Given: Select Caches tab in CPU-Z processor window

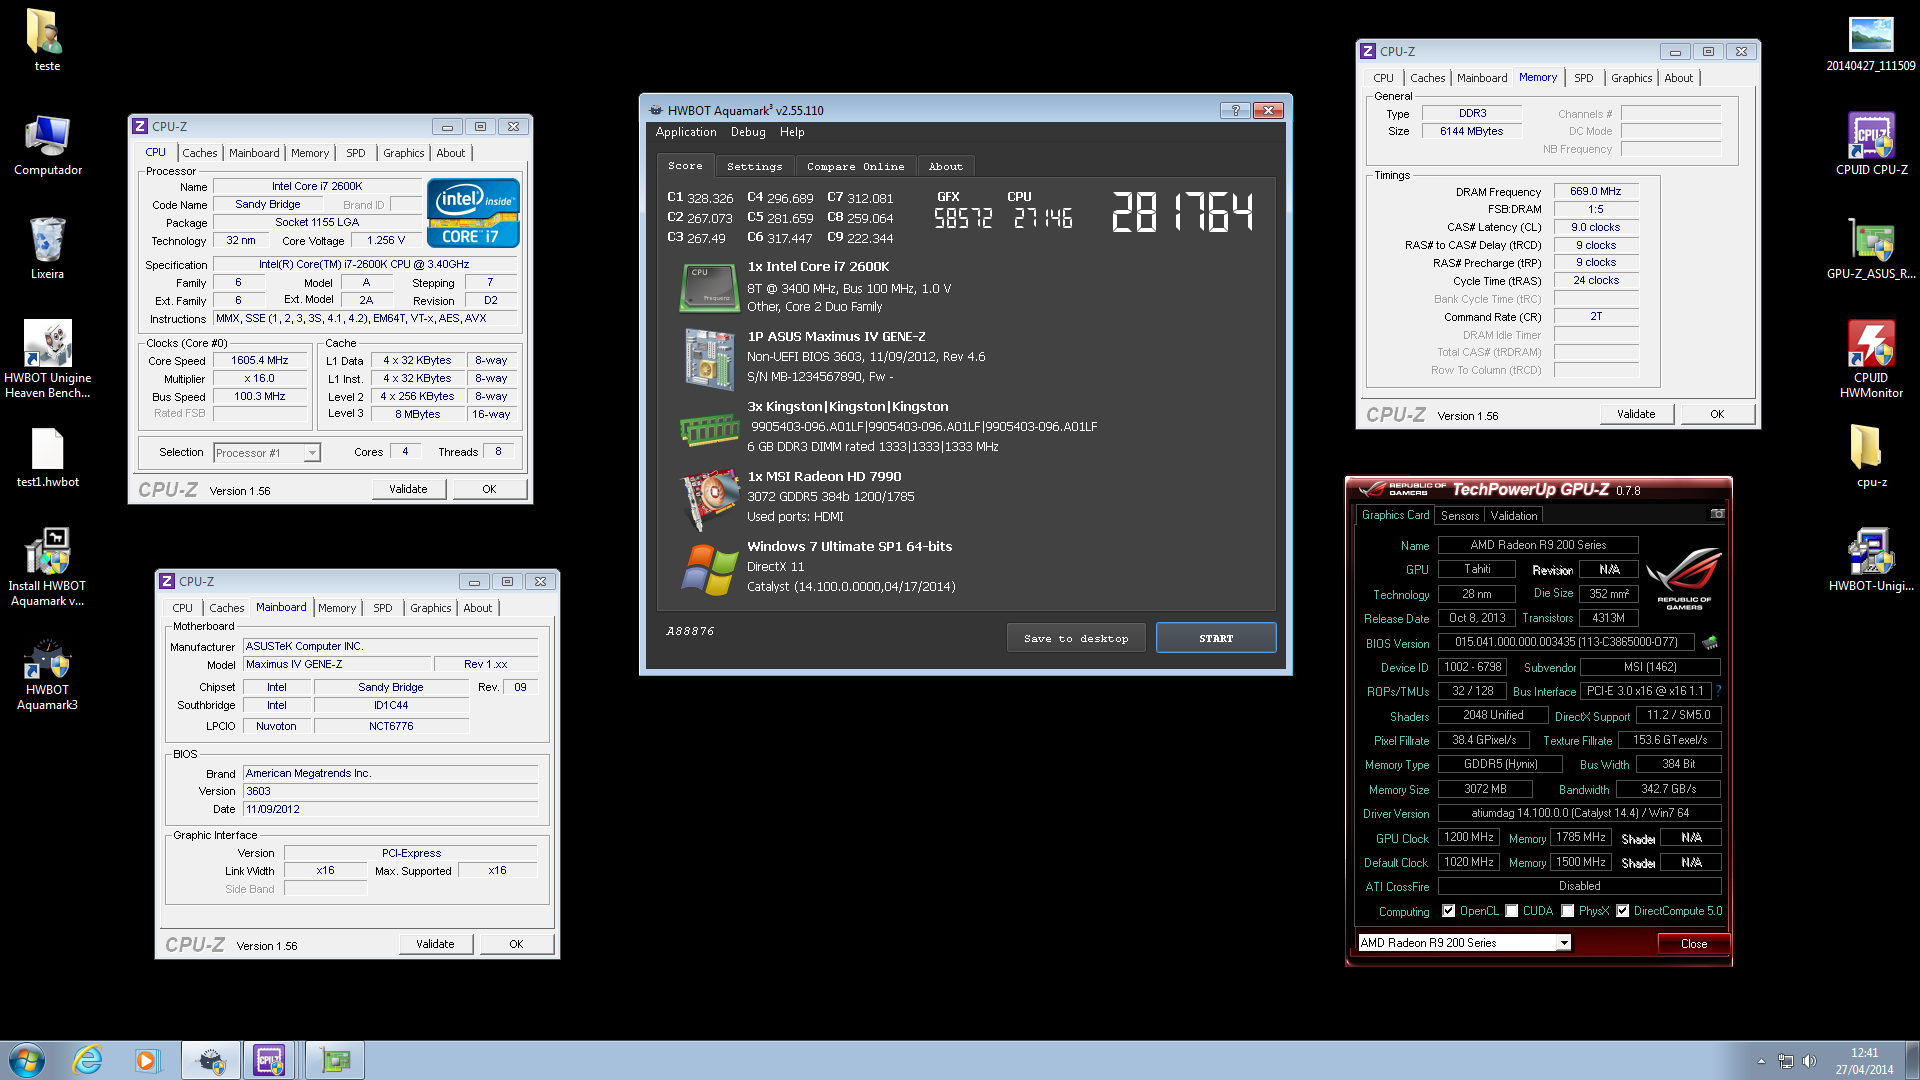Looking at the screenshot, I should [200, 153].
